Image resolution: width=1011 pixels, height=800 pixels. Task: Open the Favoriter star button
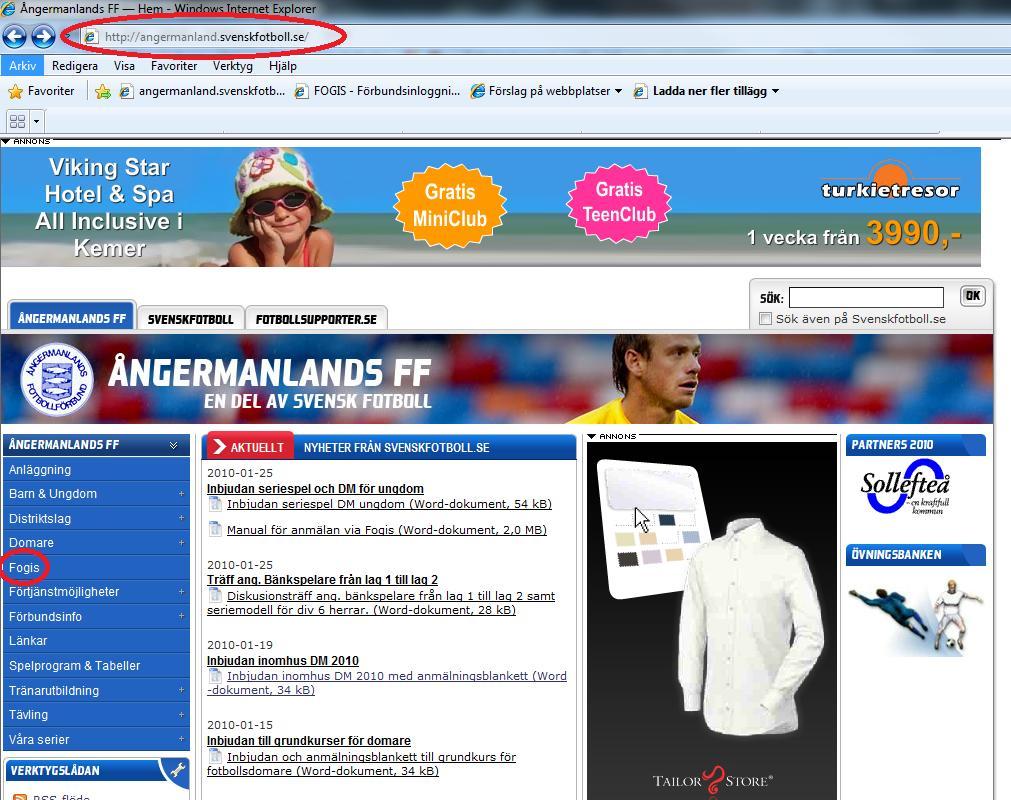(41, 91)
